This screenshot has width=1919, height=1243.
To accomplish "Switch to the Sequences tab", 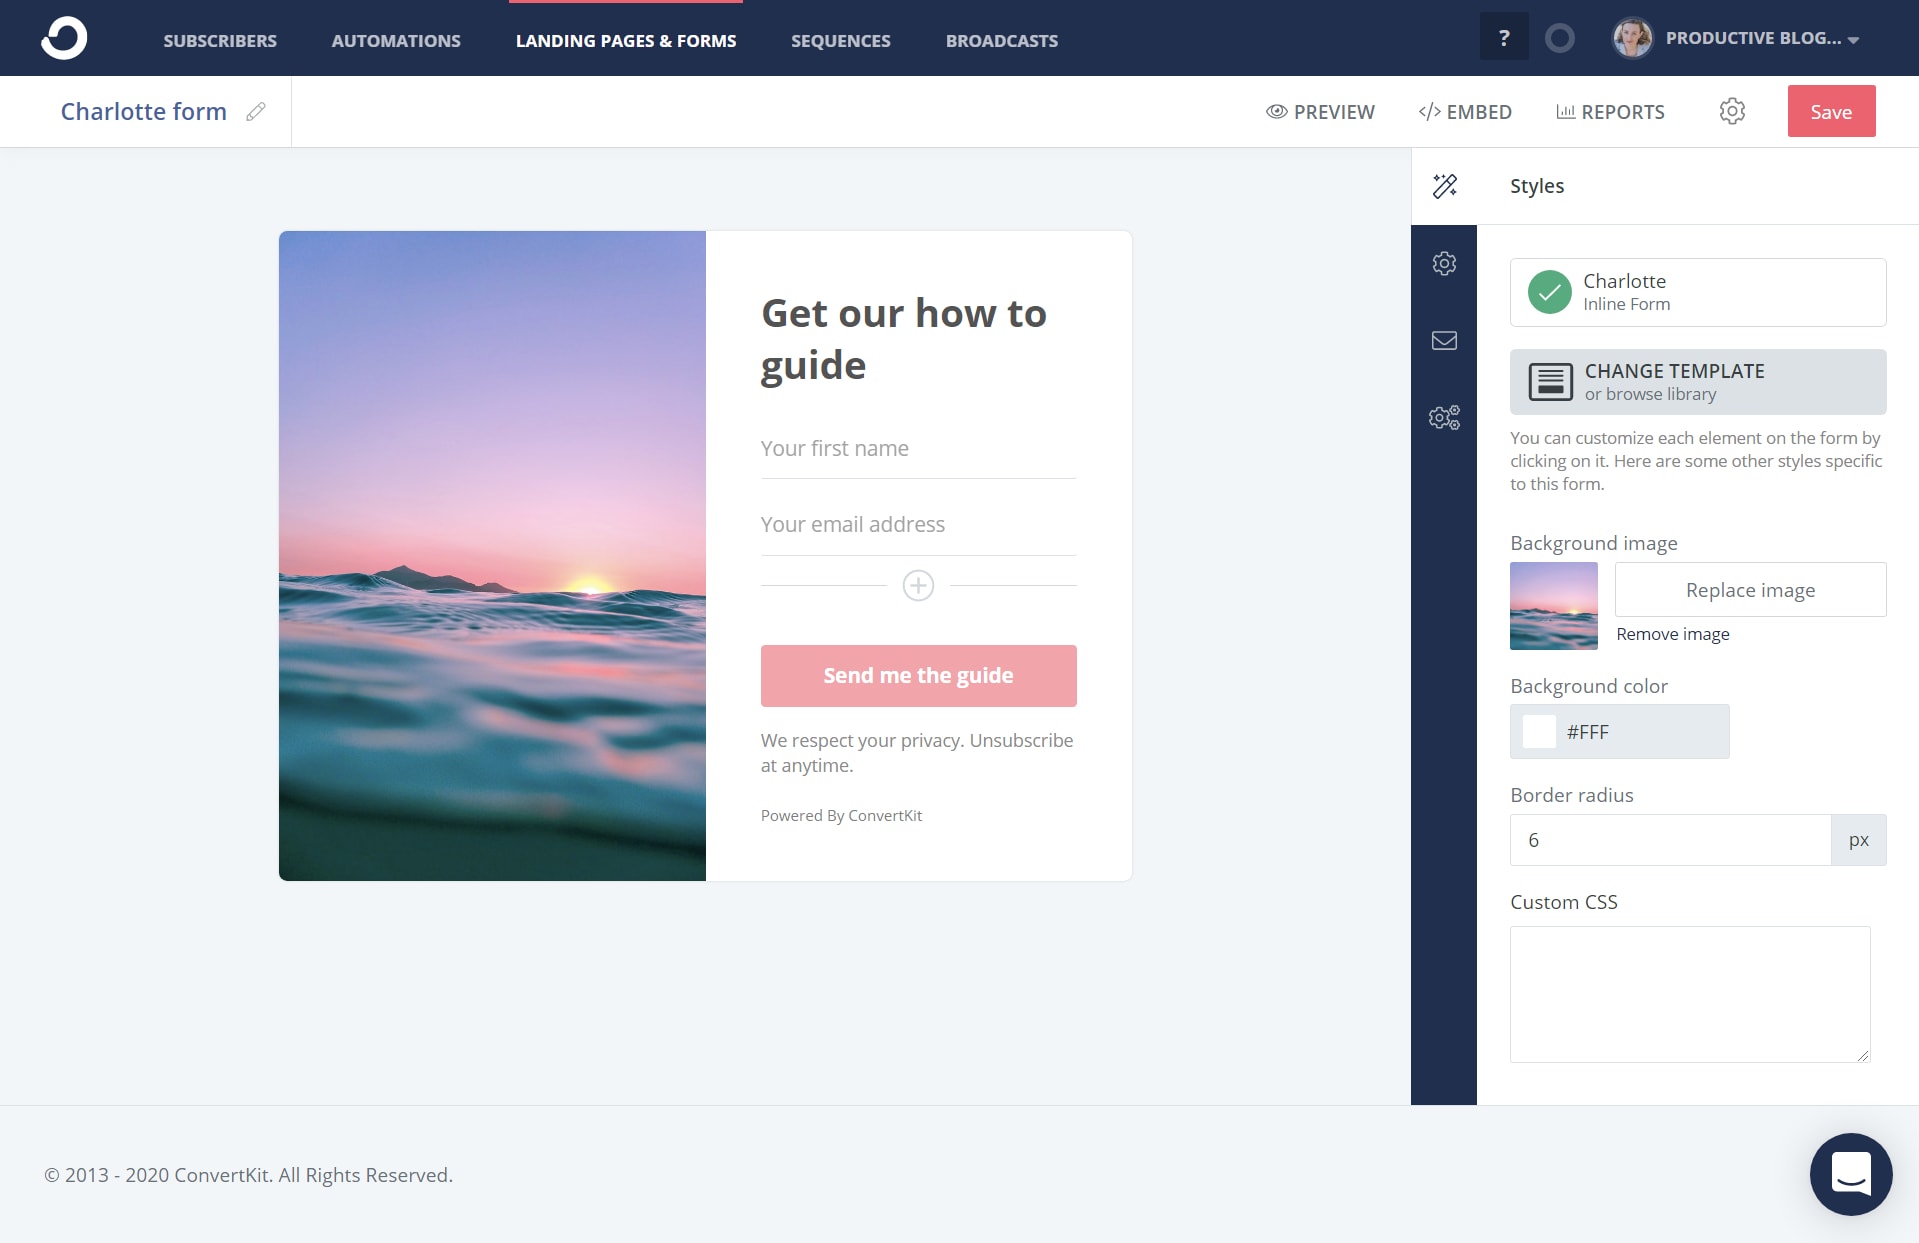I will pyautogui.click(x=841, y=41).
